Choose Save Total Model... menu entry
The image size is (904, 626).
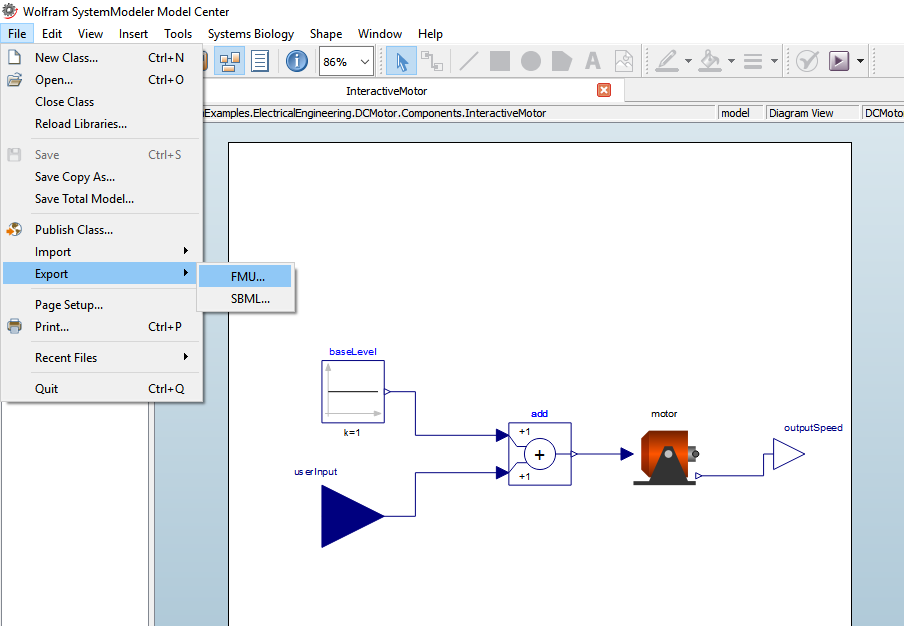[102, 199]
